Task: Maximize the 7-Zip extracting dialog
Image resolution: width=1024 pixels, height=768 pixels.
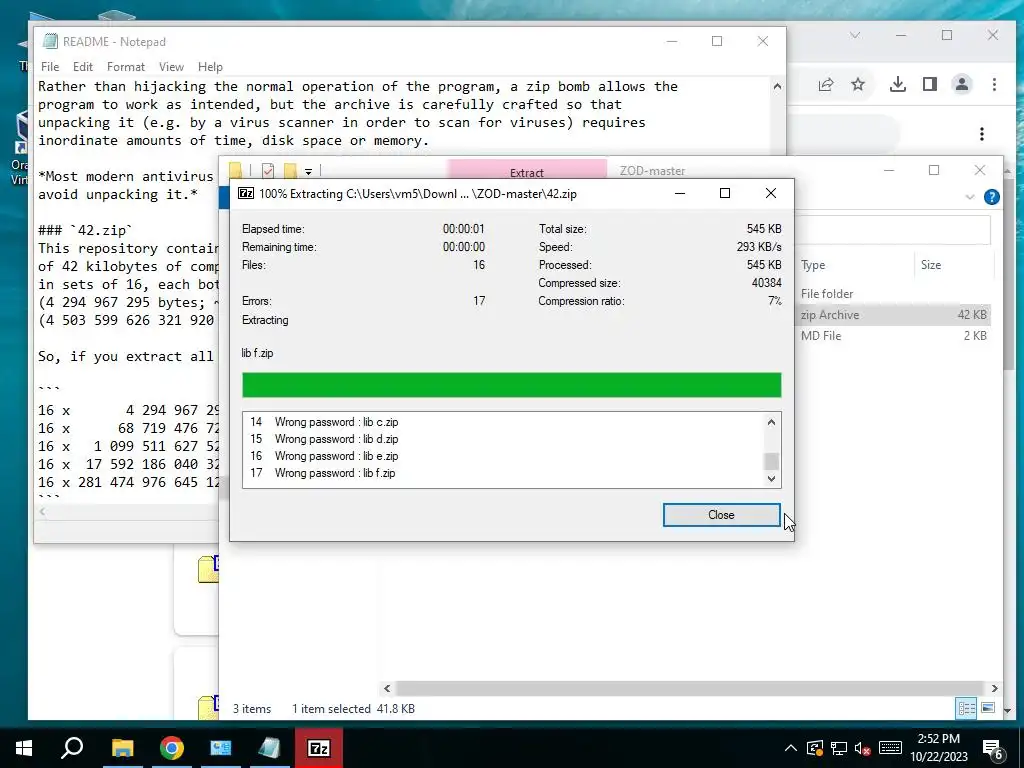Action: 725,193
